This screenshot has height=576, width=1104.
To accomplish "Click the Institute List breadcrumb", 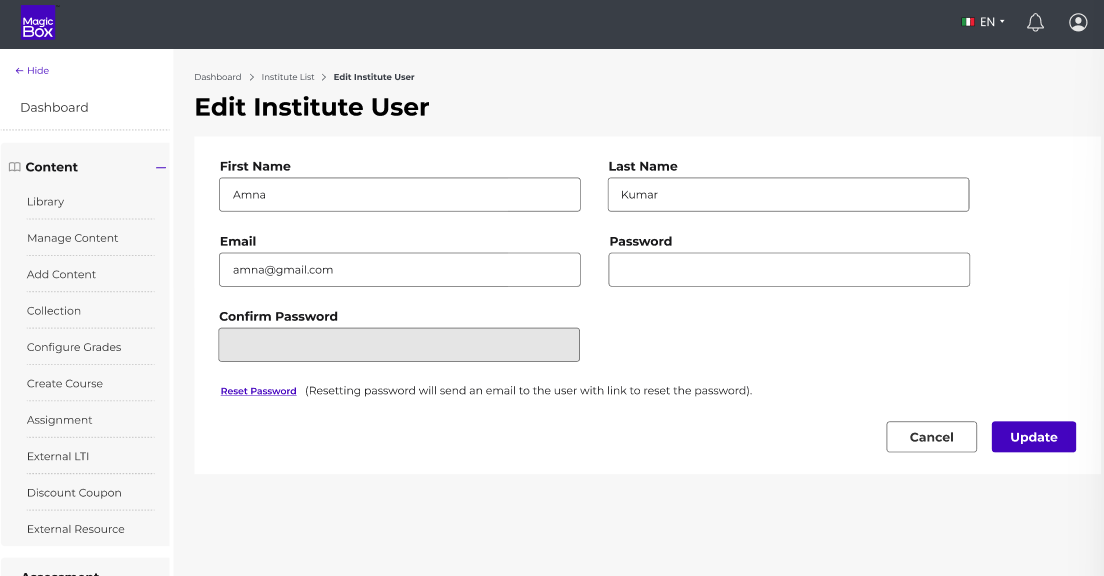I will click(287, 77).
